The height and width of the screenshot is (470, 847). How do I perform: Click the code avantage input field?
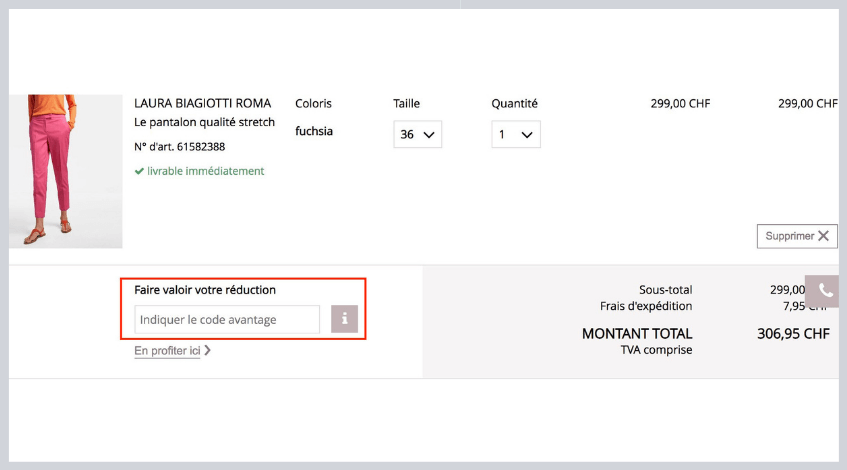coord(227,319)
